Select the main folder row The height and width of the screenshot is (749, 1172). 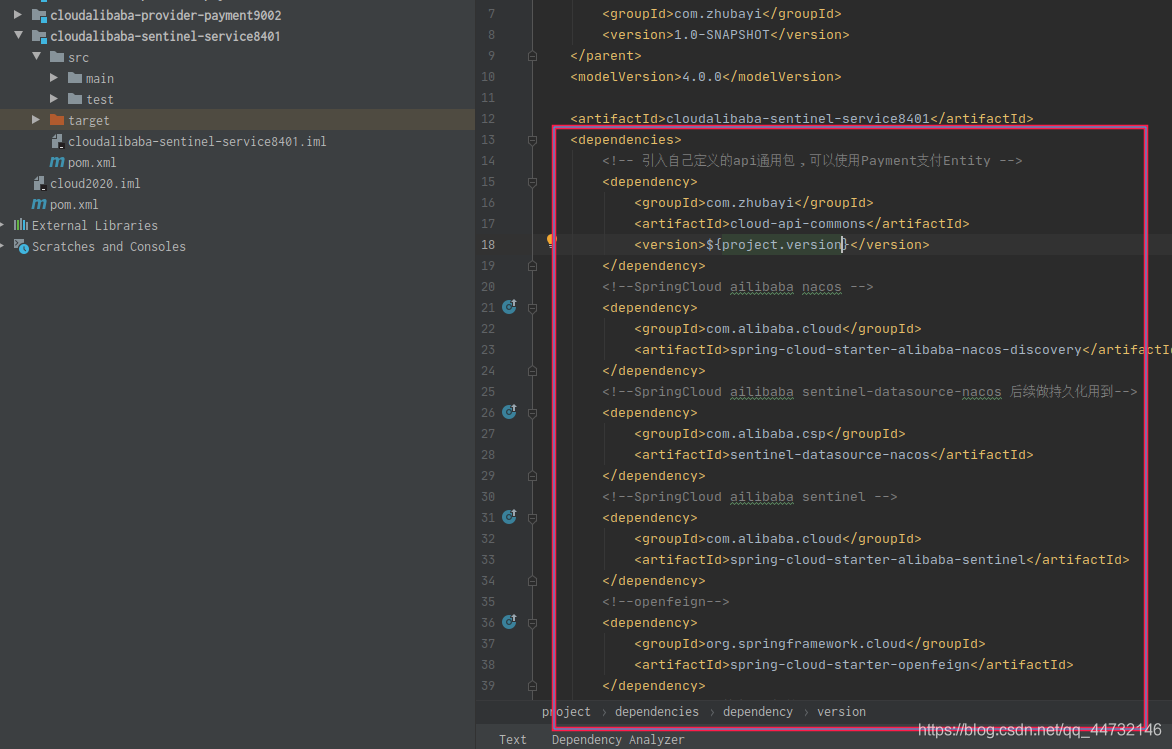point(237,78)
